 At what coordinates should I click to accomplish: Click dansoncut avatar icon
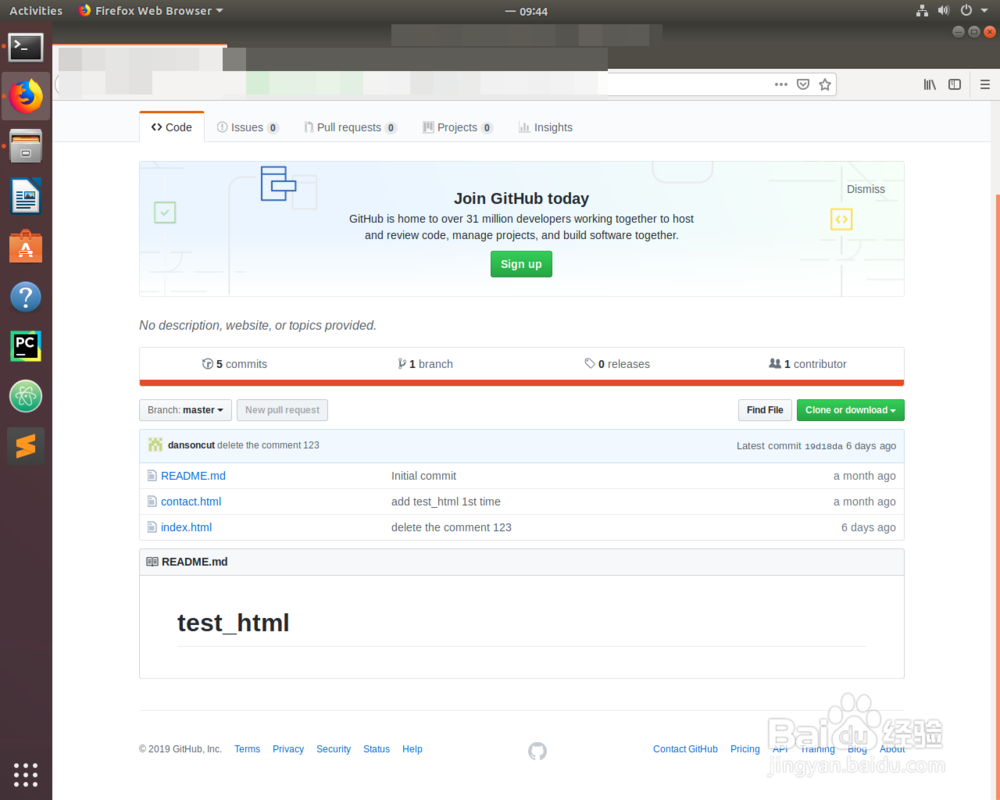coord(155,445)
